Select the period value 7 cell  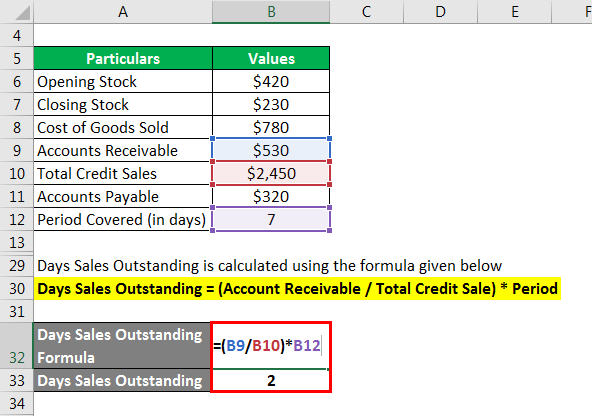point(271,220)
